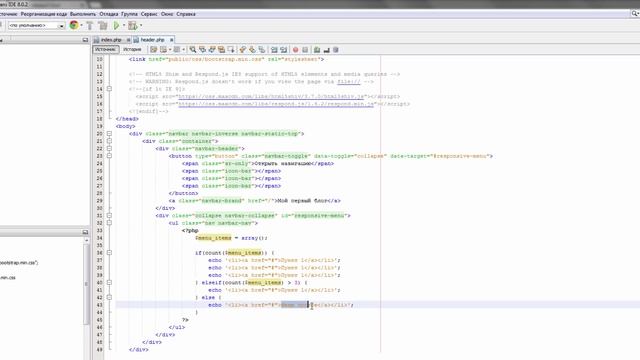Screen dimensions: 640x360
Task: Minimize the upper left panel
Action: [x=85, y=40]
